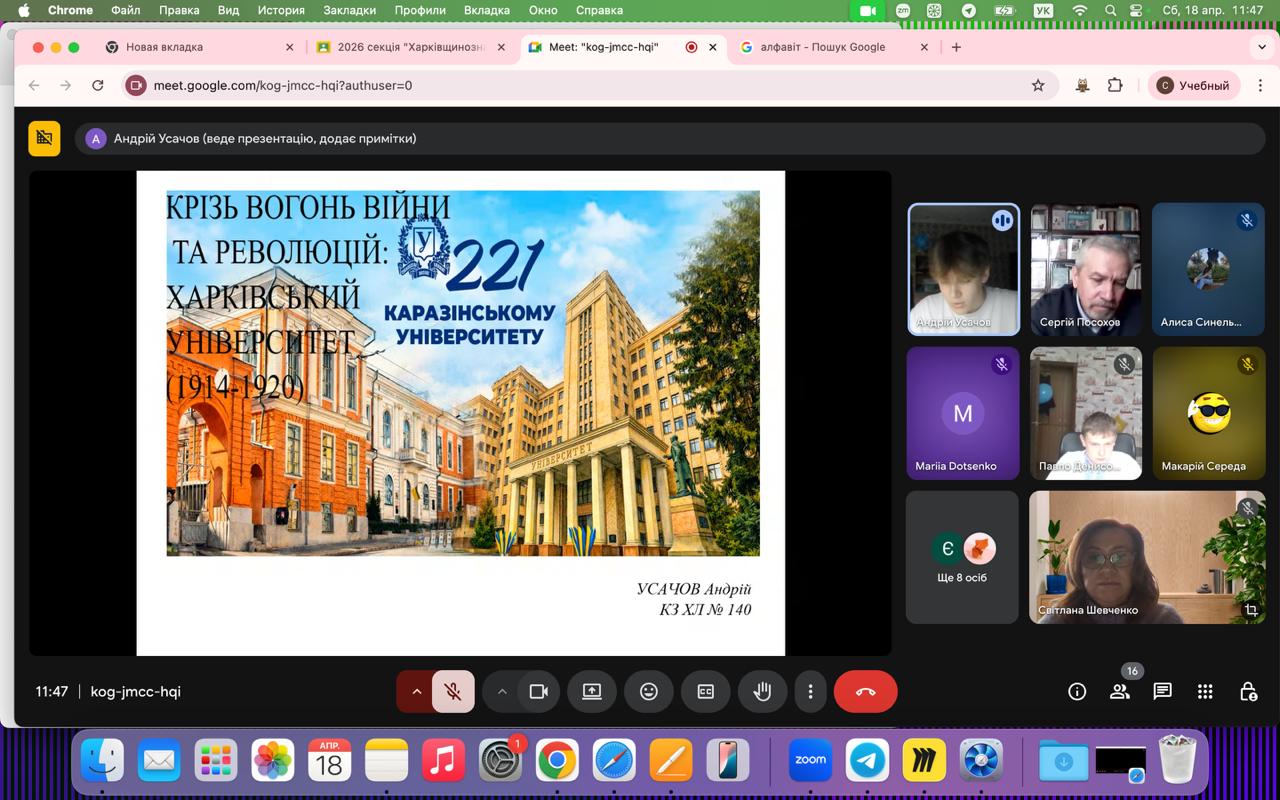This screenshot has height=800, width=1280.
Task: Expand camera video settings chevron
Action: click(502, 692)
